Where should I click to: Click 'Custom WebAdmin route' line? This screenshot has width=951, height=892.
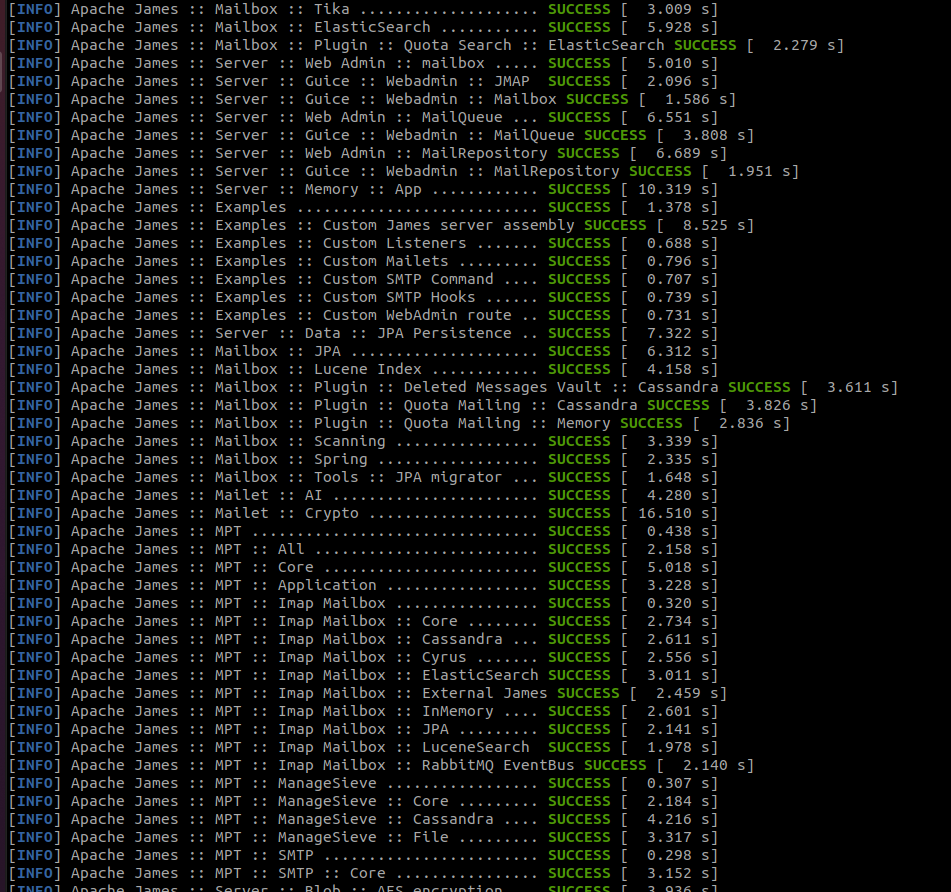coord(363,315)
